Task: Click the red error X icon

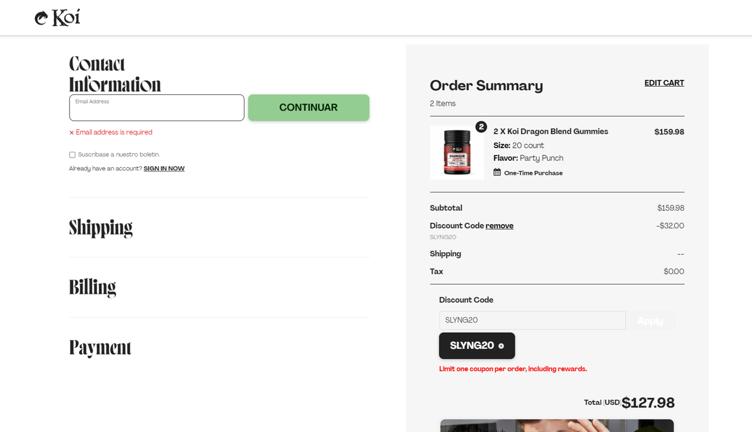Action: point(71,132)
